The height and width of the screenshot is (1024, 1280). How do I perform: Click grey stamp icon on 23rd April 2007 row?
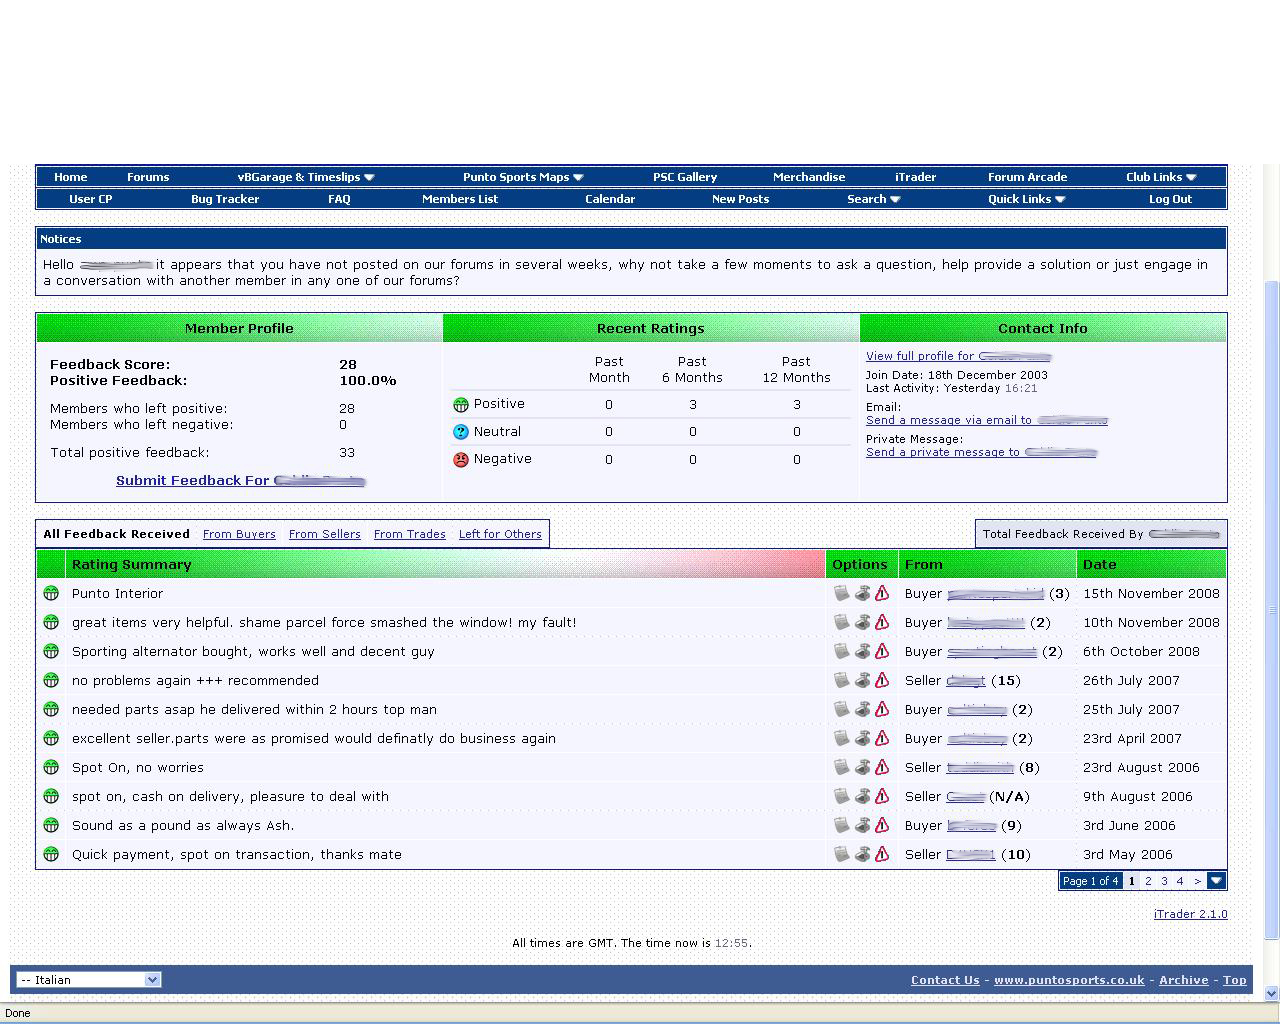click(862, 738)
